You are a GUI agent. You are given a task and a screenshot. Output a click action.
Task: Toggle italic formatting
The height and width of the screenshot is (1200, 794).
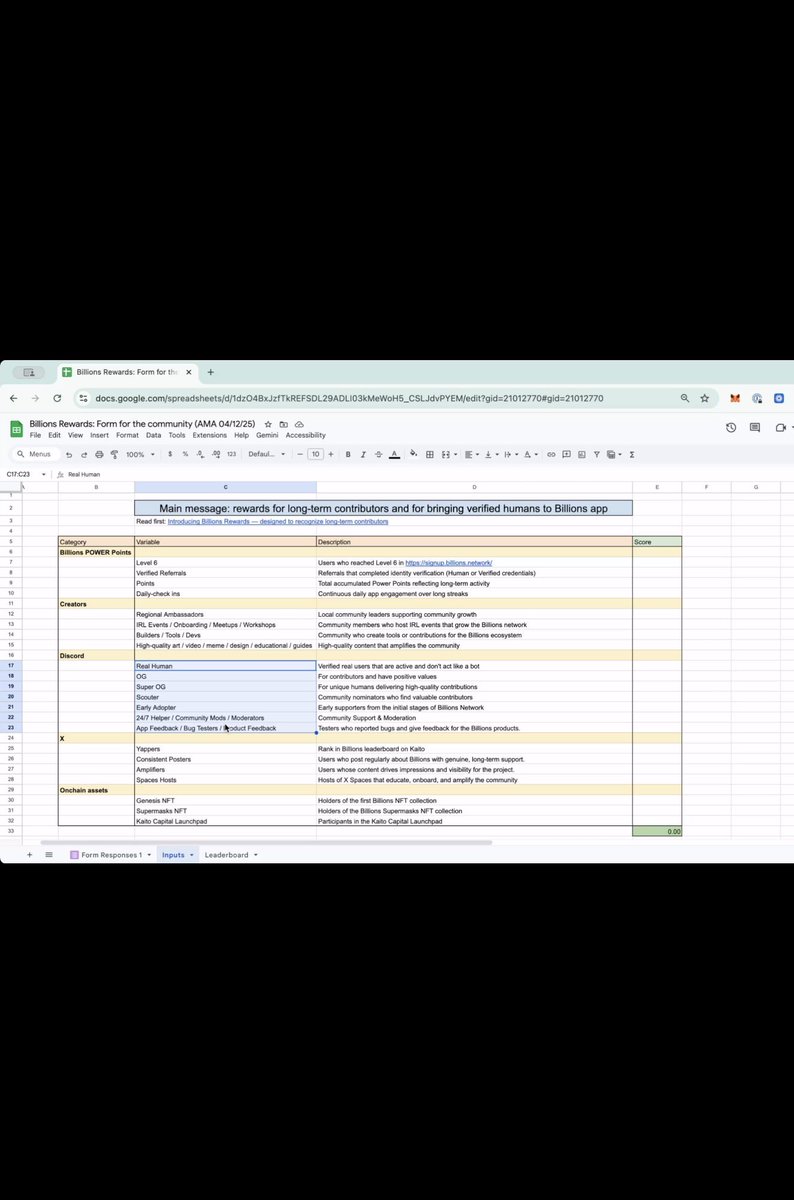click(363, 454)
